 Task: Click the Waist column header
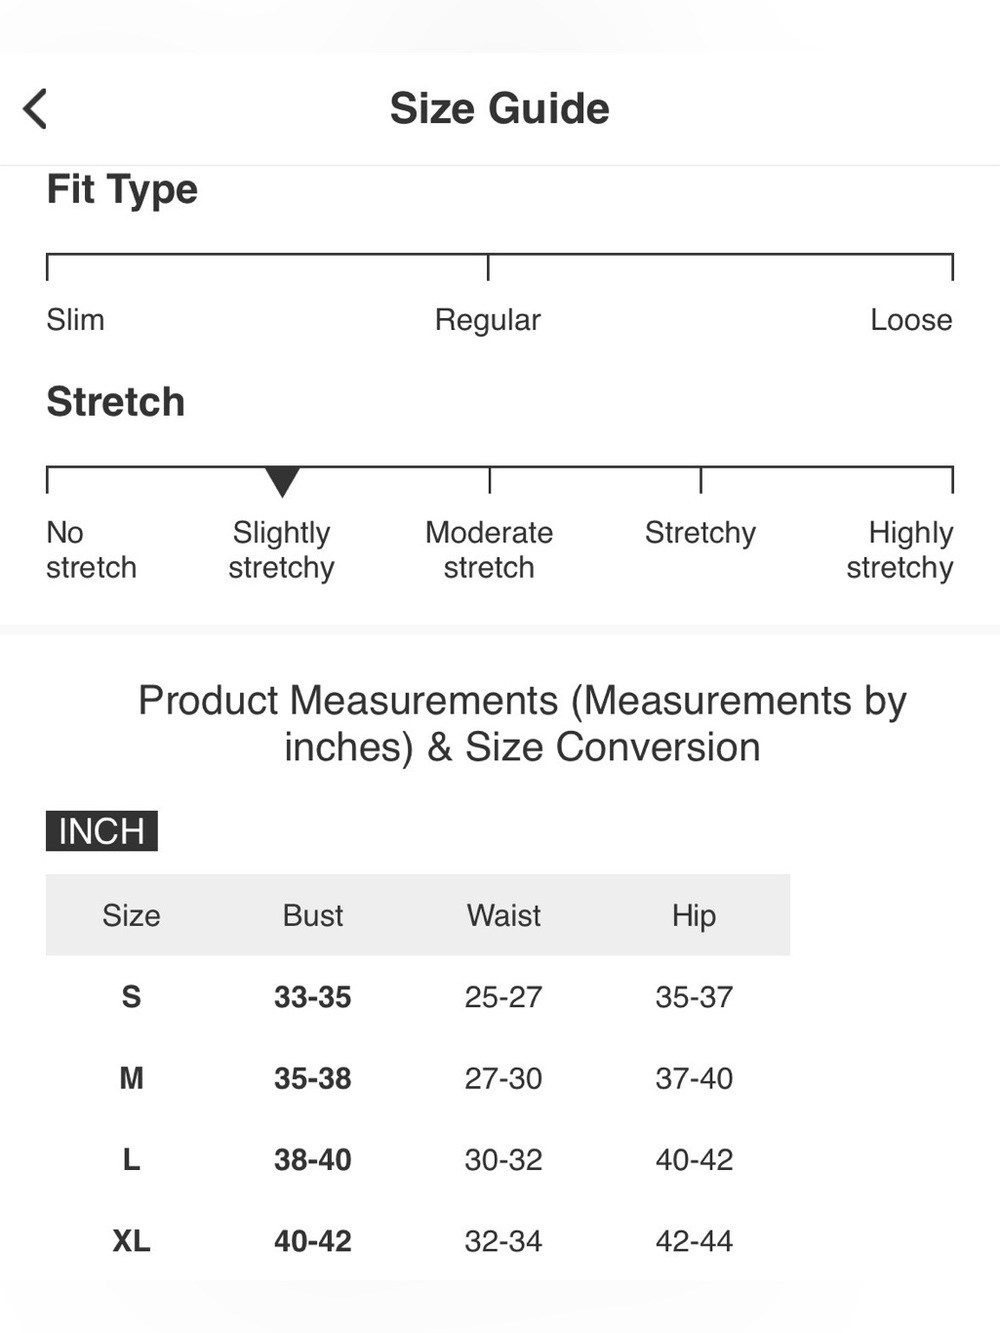(504, 915)
